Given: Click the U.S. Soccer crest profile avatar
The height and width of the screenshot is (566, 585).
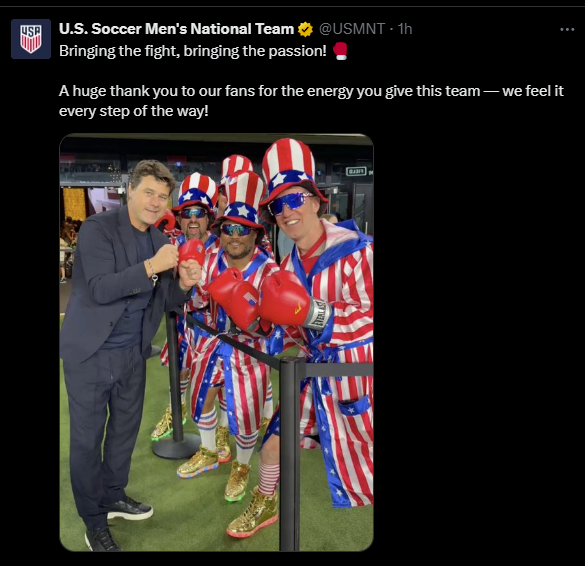Looking at the screenshot, I should (x=31, y=39).
